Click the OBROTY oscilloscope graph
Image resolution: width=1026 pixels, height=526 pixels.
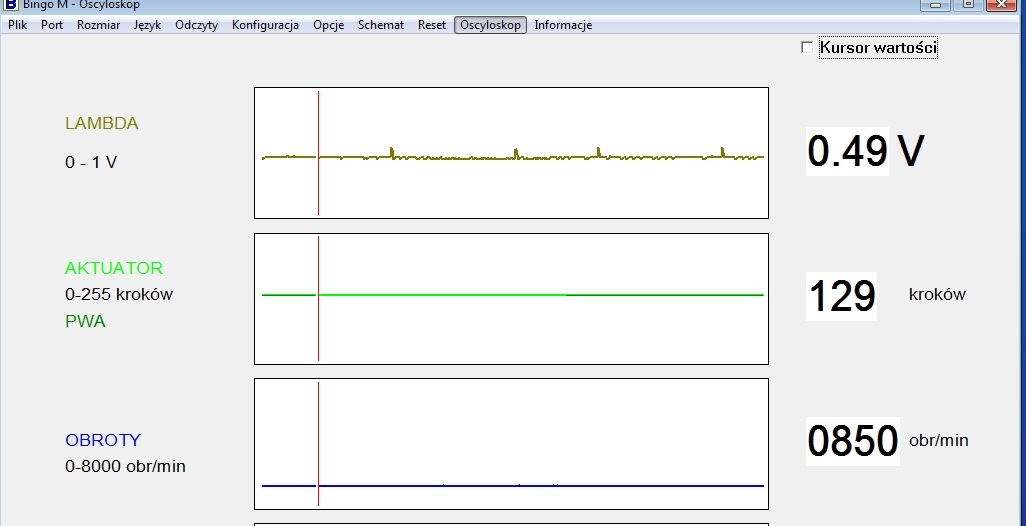tap(511, 444)
